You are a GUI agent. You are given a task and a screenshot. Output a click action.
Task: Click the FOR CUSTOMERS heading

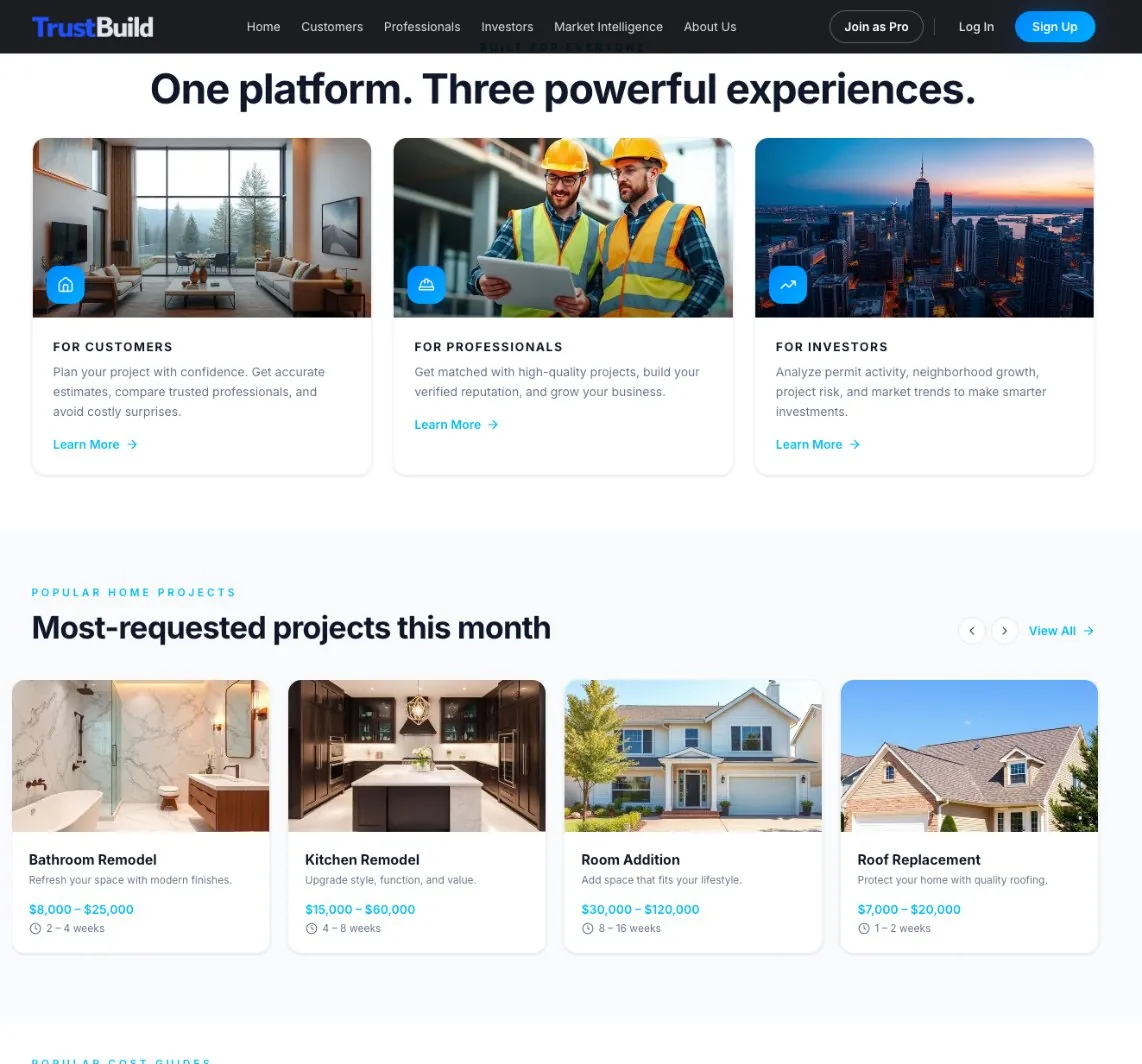point(112,347)
